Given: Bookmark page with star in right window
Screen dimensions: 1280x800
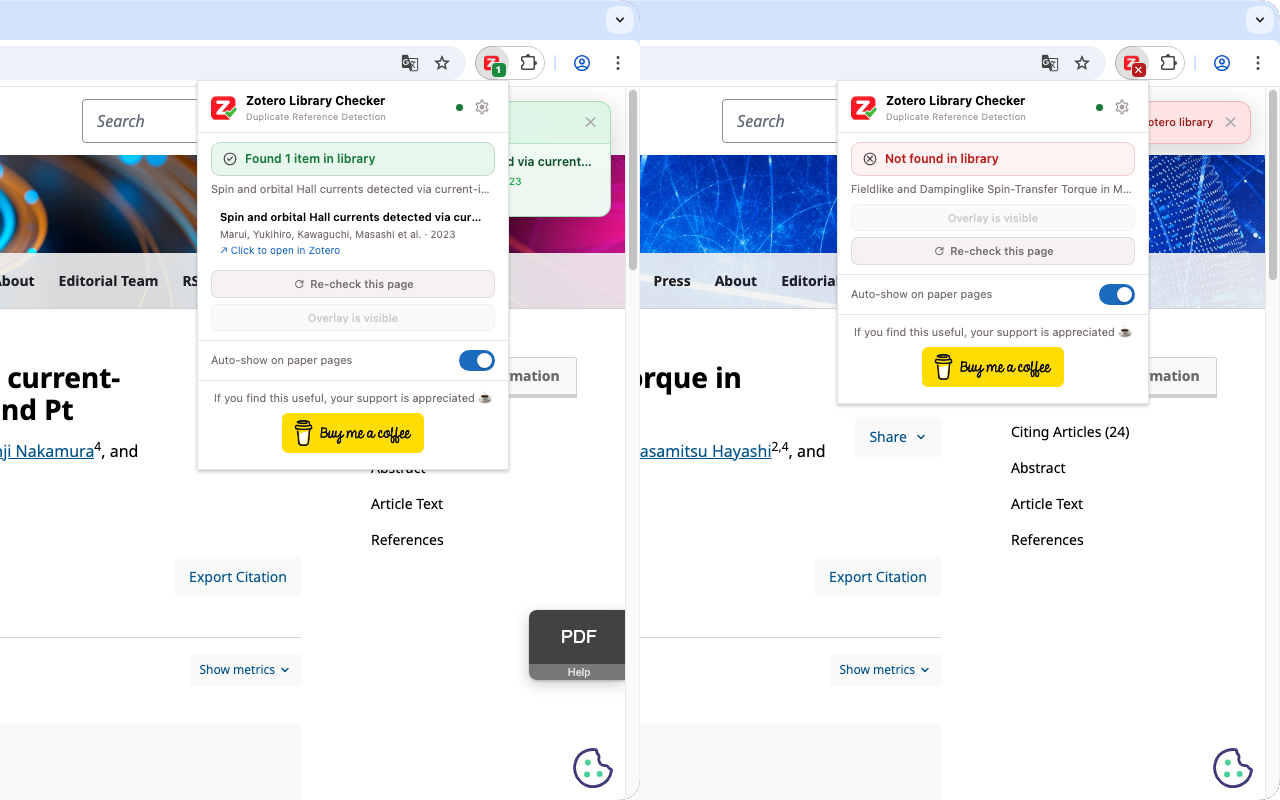Looking at the screenshot, I should 1082,63.
